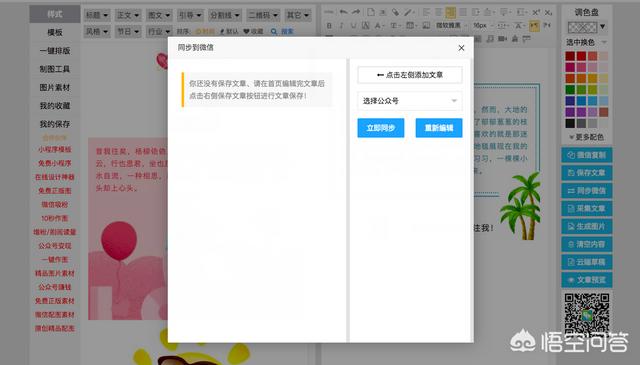
Task: Click the insert image icon
Action: 426,25
